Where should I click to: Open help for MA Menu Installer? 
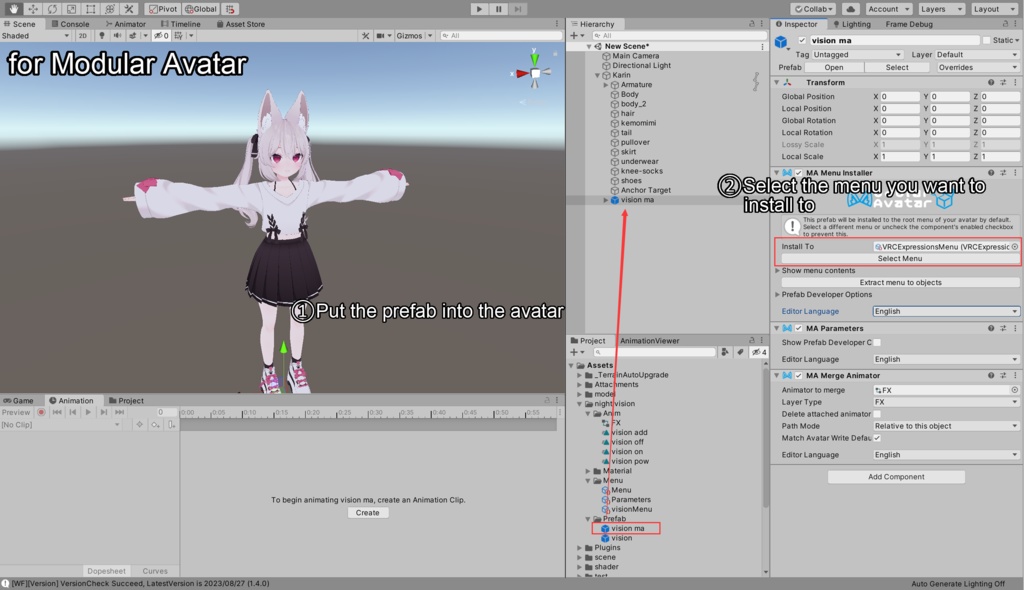click(991, 172)
